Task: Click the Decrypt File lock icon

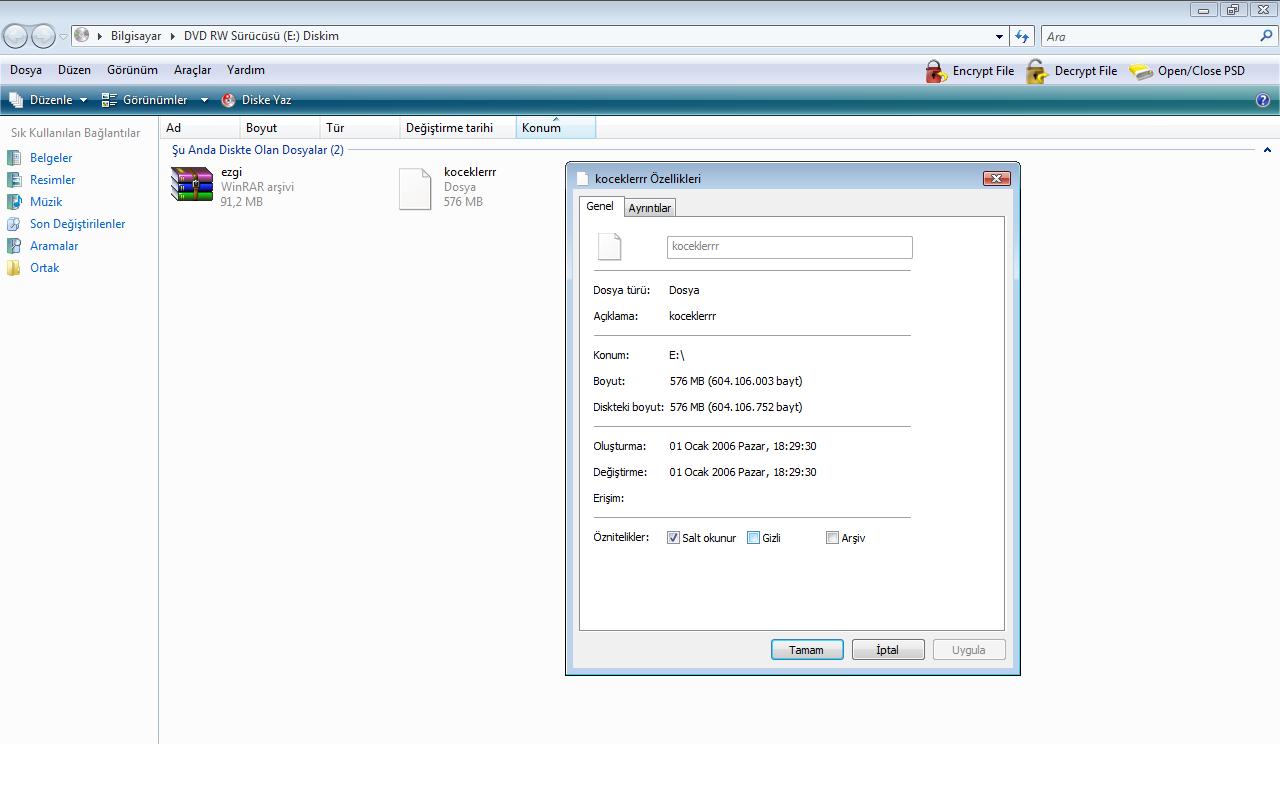Action: point(1037,71)
